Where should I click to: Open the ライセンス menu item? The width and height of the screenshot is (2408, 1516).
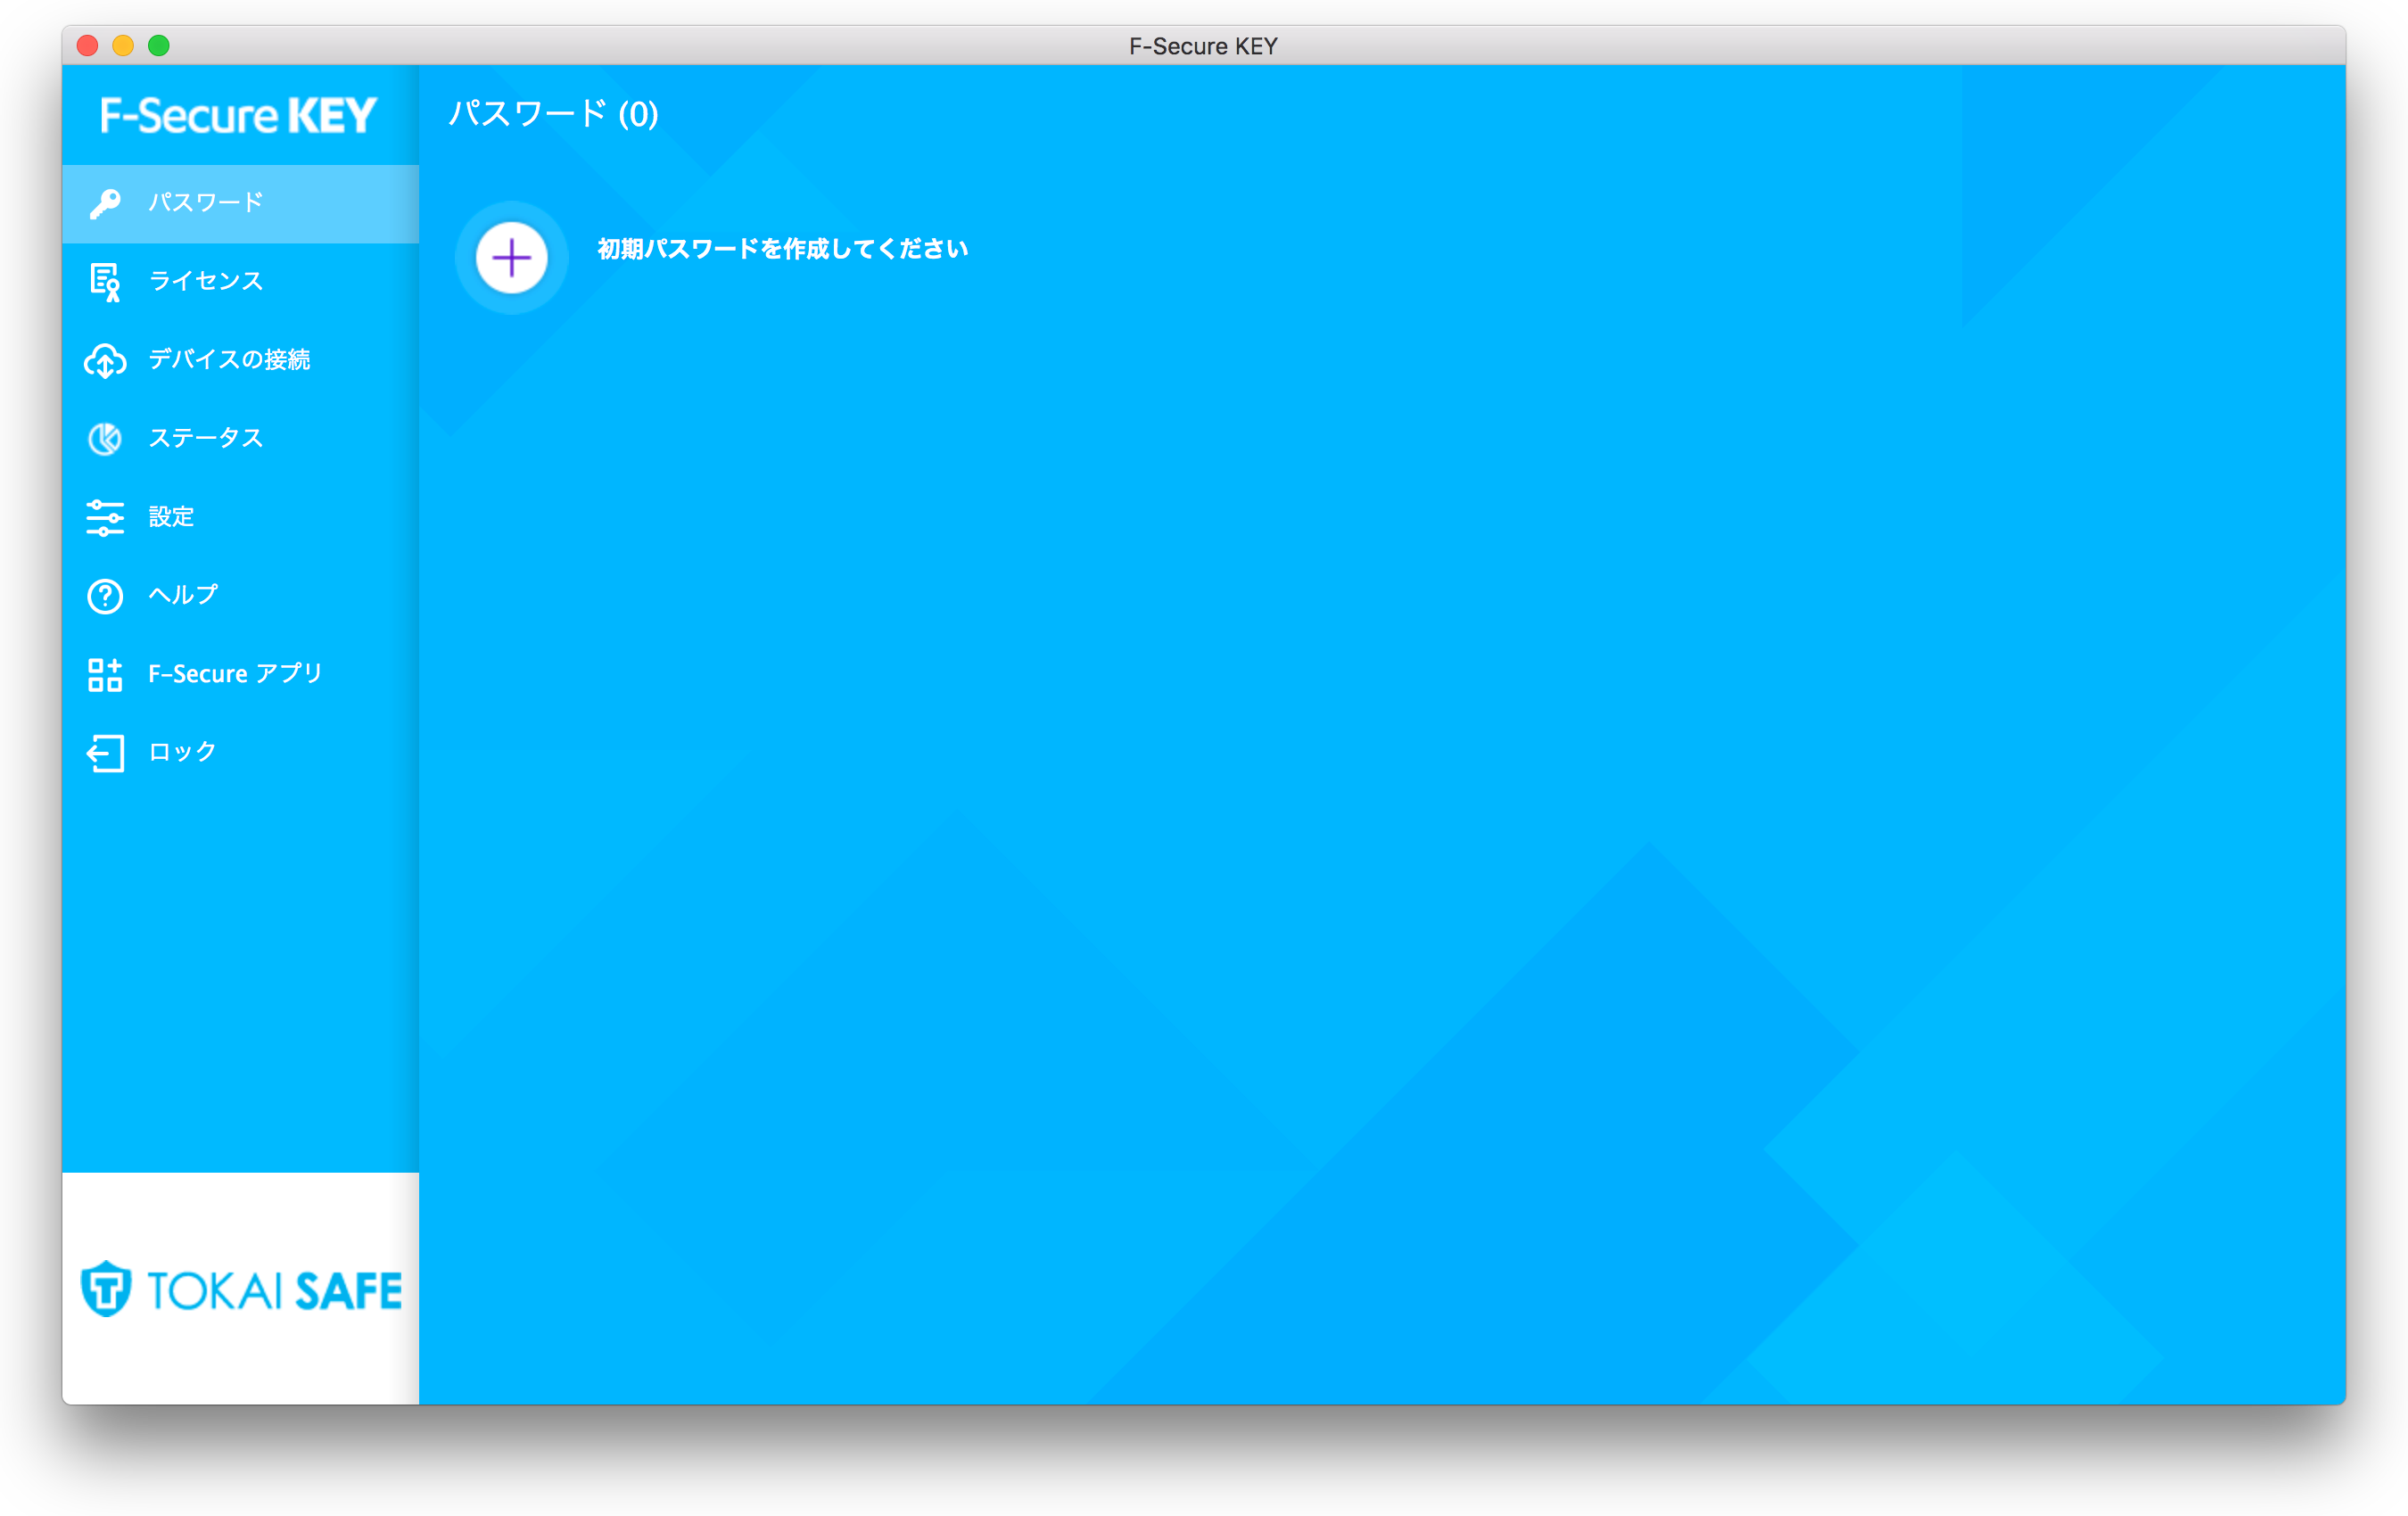(x=206, y=281)
